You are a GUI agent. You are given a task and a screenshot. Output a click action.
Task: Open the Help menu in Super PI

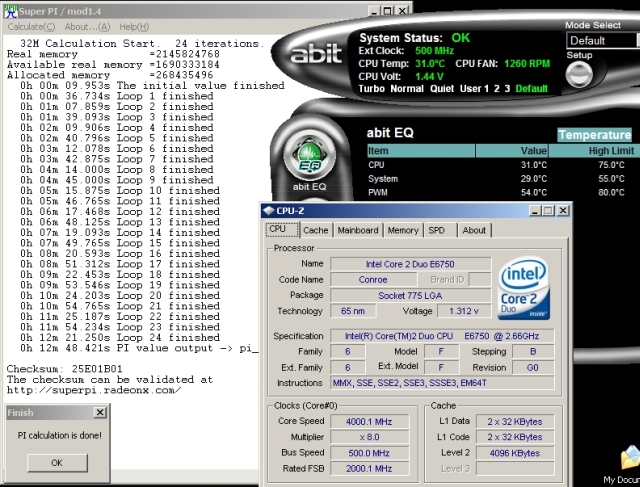134,27
